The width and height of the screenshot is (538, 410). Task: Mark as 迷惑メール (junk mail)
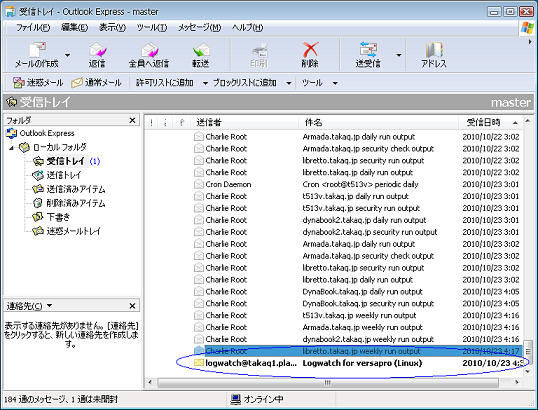click(x=38, y=83)
